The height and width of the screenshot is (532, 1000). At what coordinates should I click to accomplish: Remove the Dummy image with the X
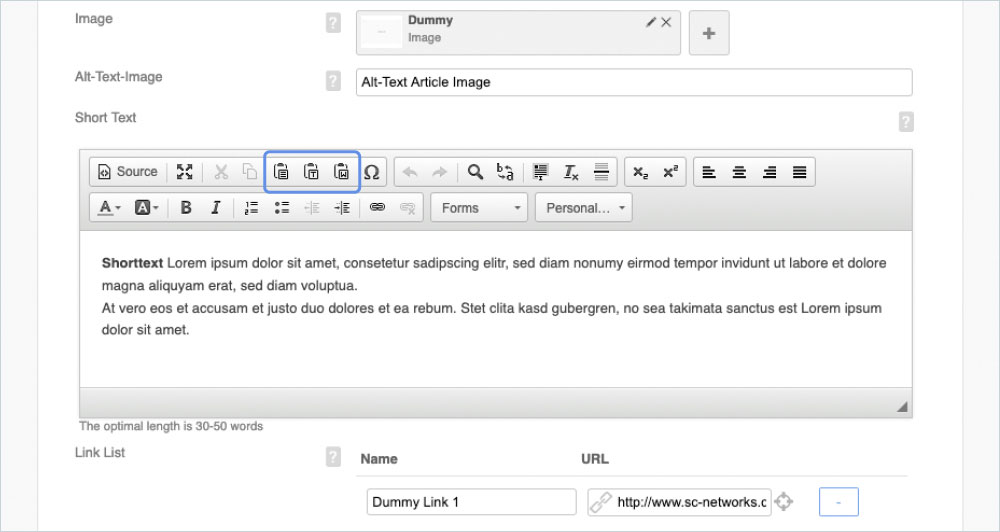[666, 22]
